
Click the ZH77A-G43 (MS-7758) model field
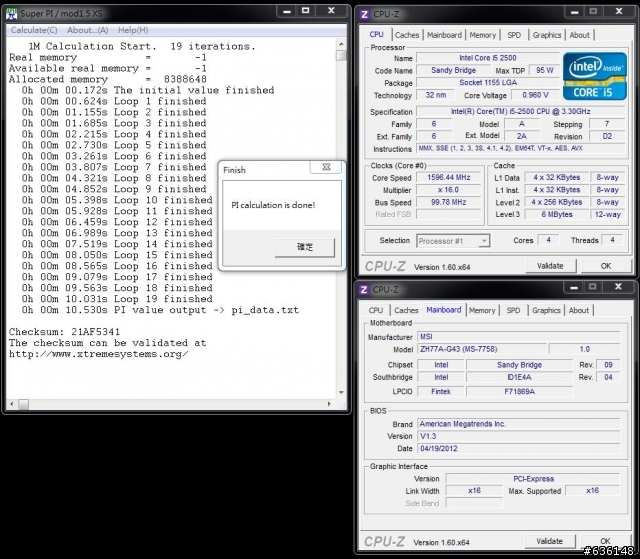(x=481, y=349)
